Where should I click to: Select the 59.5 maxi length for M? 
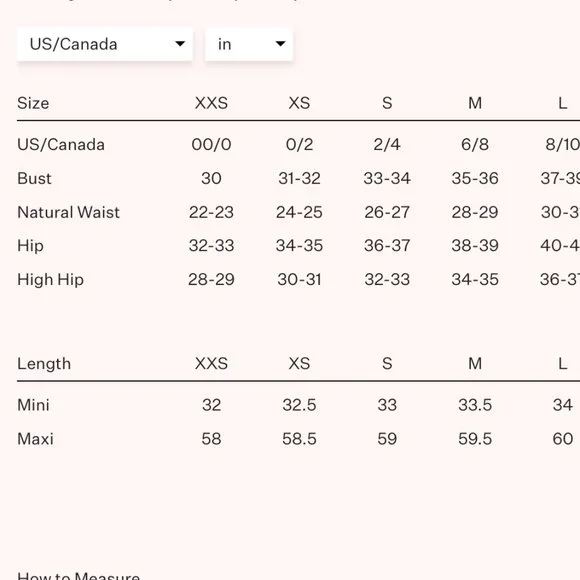pos(475,439)
